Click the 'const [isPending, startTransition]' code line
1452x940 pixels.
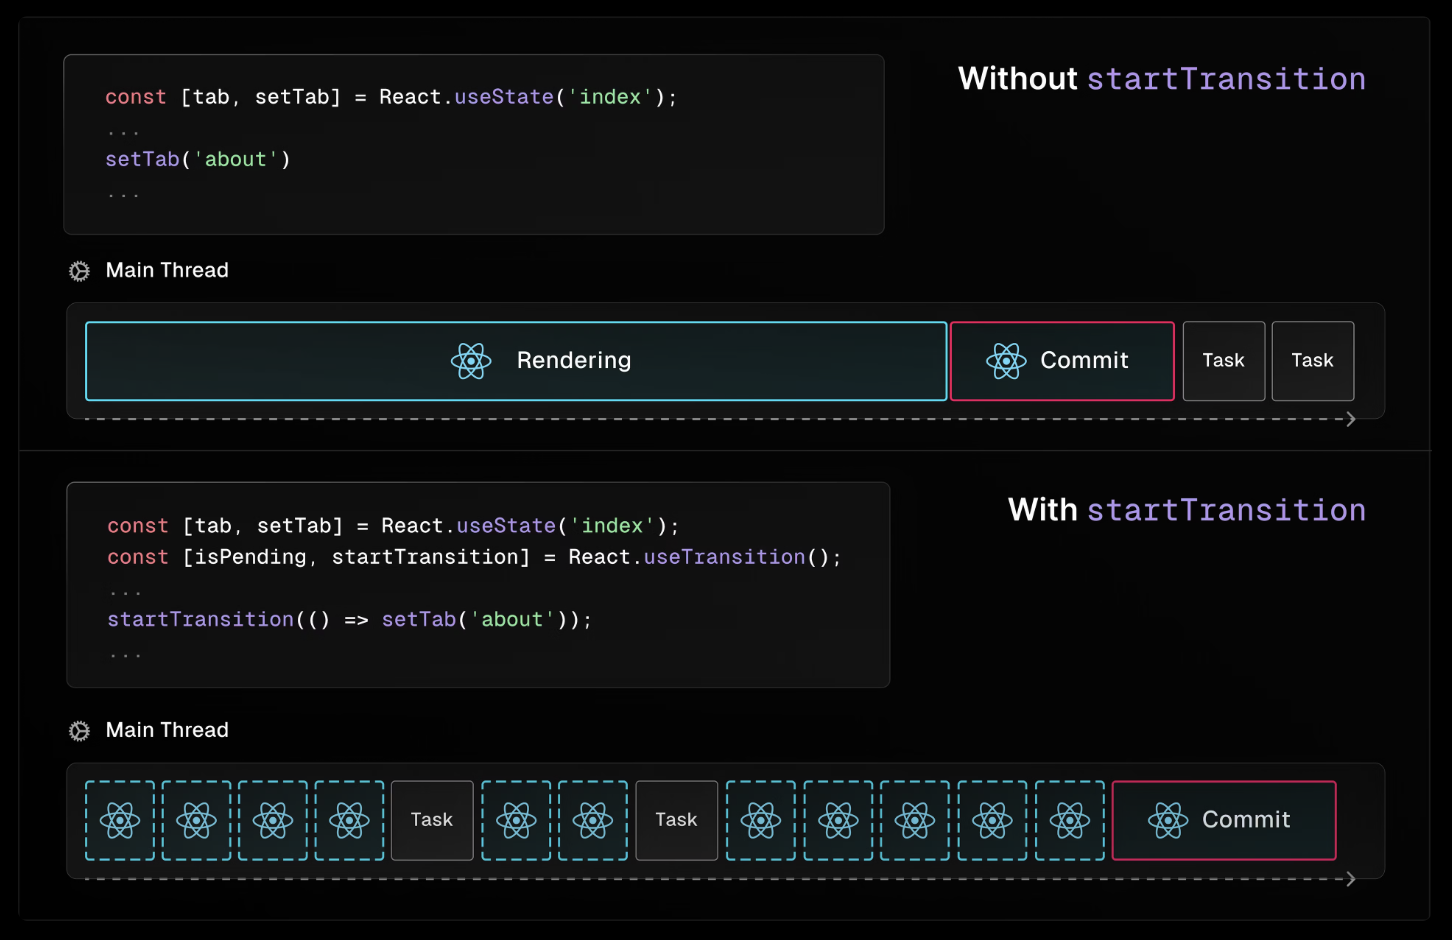tap(474, 557)
